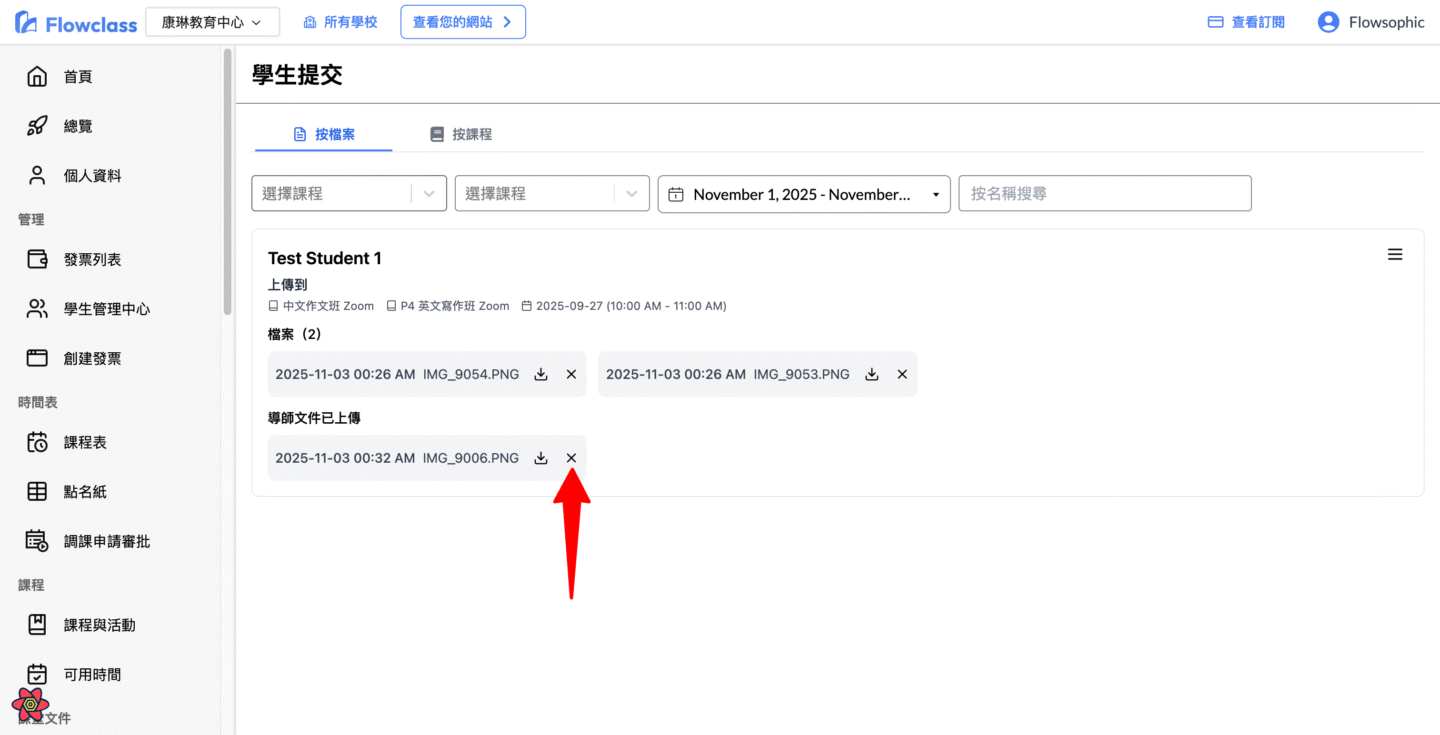This screenshot has height=735, width=1440.
Task: Download the IMG_9054.PNG file
Action: pyautogui.click(x=541, y=374)
